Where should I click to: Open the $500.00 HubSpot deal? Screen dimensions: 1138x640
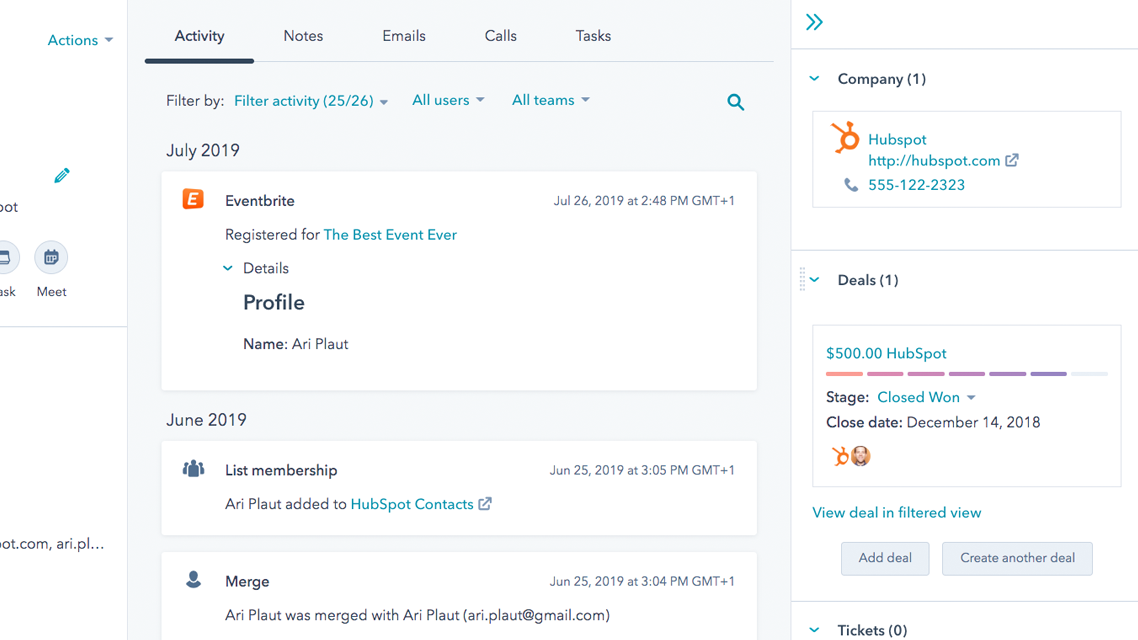(886, 353)
